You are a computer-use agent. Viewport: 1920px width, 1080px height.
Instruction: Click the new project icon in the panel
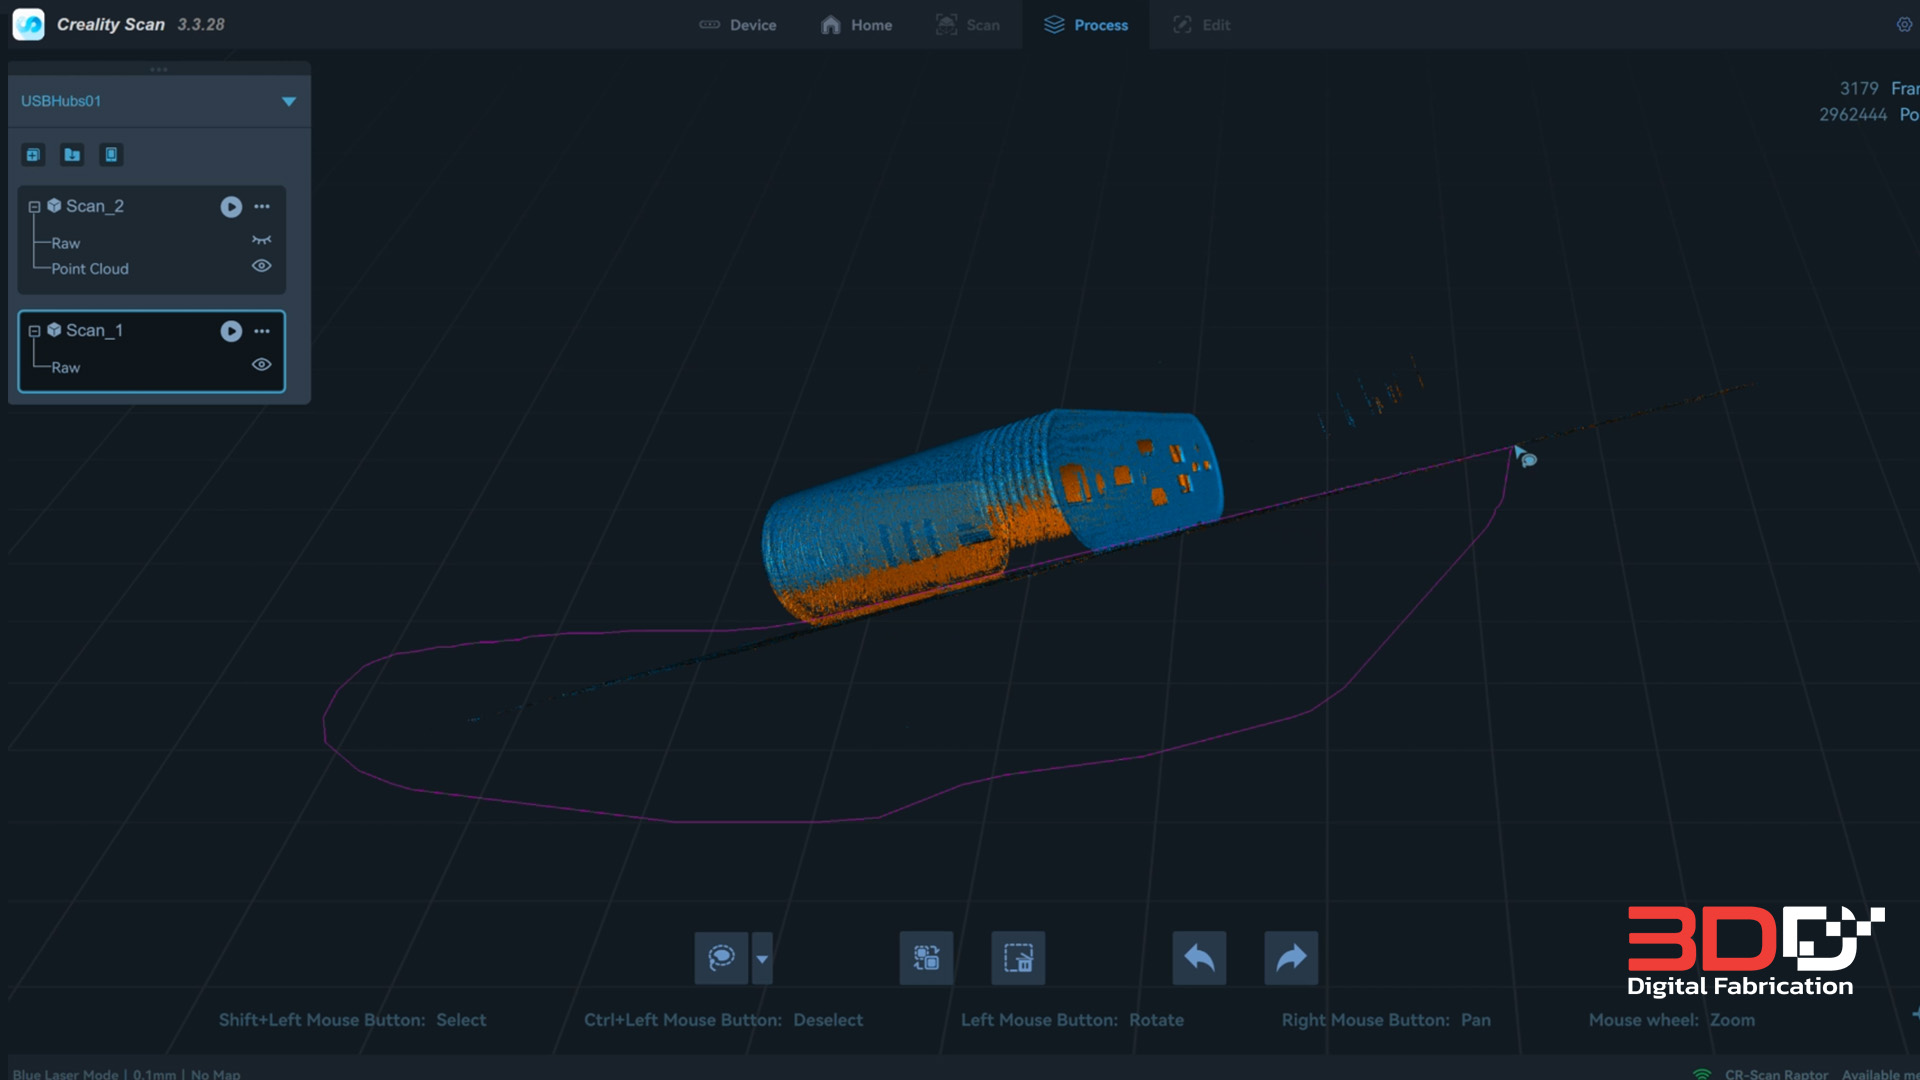(33, 155)
